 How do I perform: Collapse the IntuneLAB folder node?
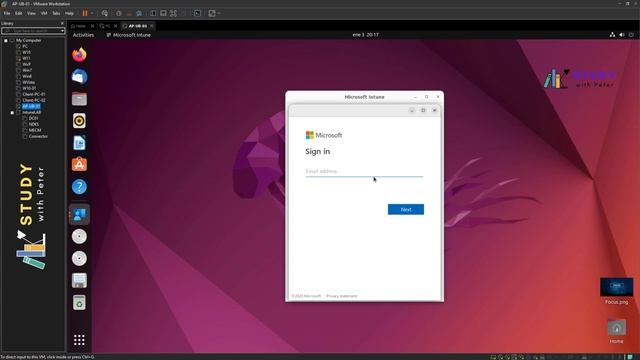tap(12, 112)
